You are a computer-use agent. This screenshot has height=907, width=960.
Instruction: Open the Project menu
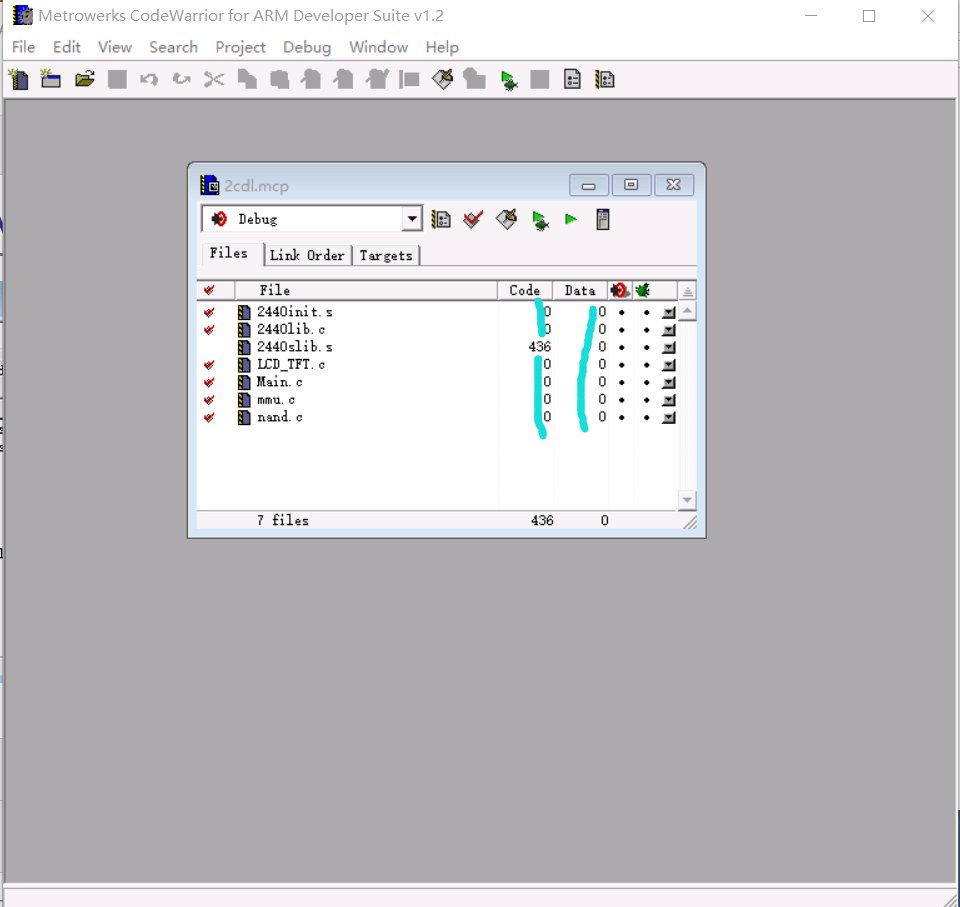(240, 47)
